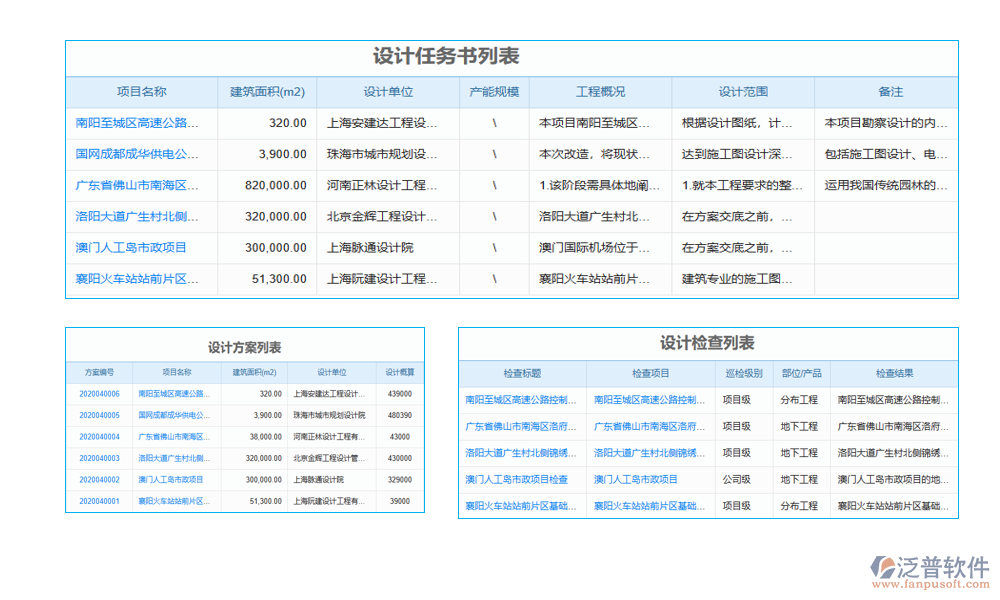
Task: Open check title 洛阳大道广生村北侧锦绣... link
Action: coord(519,452)
